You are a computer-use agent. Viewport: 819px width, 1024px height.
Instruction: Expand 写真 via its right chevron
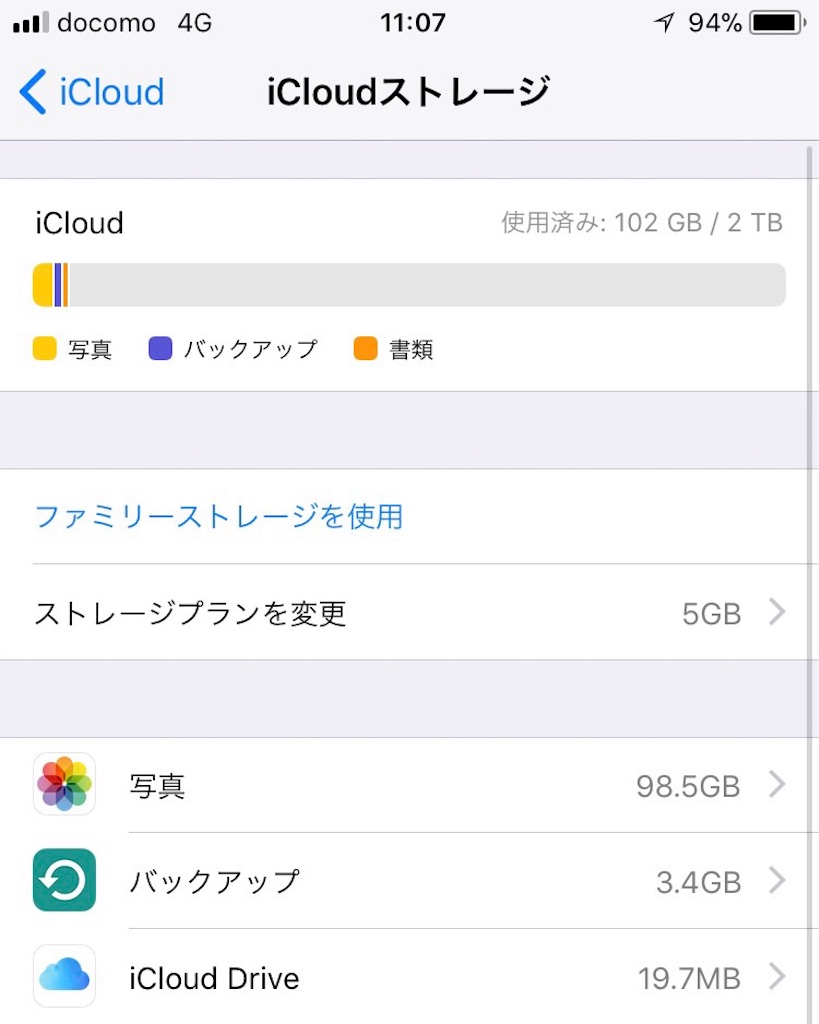(x=777, y=784)
